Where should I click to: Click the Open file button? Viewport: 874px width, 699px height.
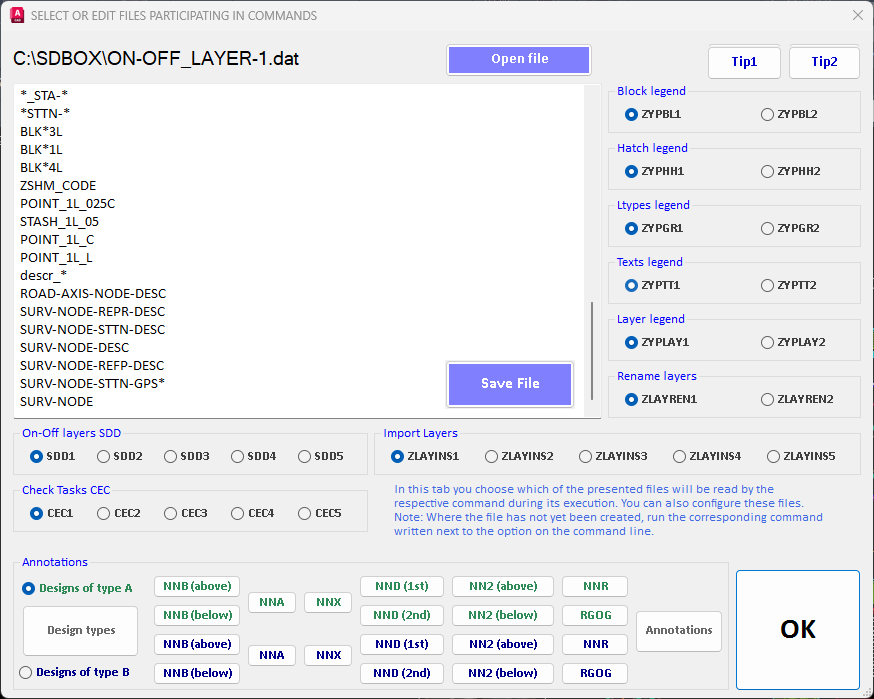pos(519,60)
